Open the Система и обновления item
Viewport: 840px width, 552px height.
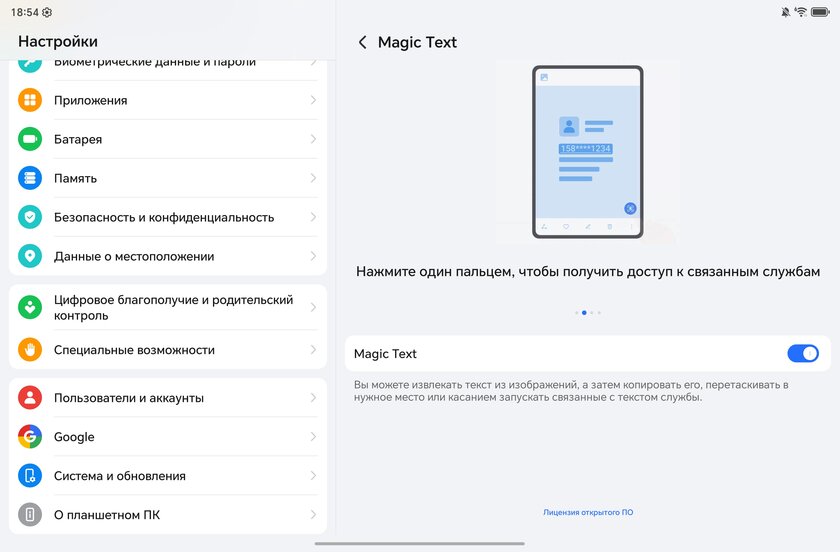(168, 476)
